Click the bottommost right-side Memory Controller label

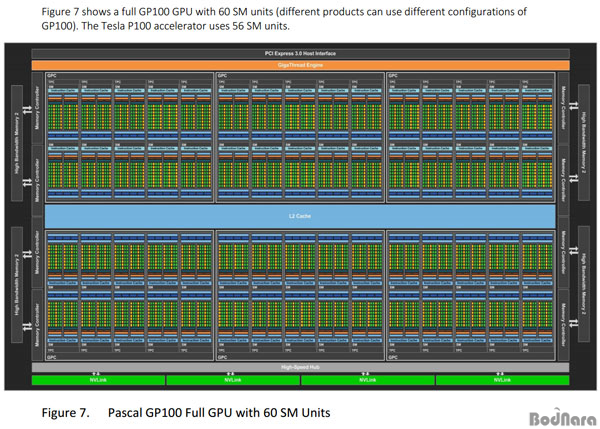564,325
